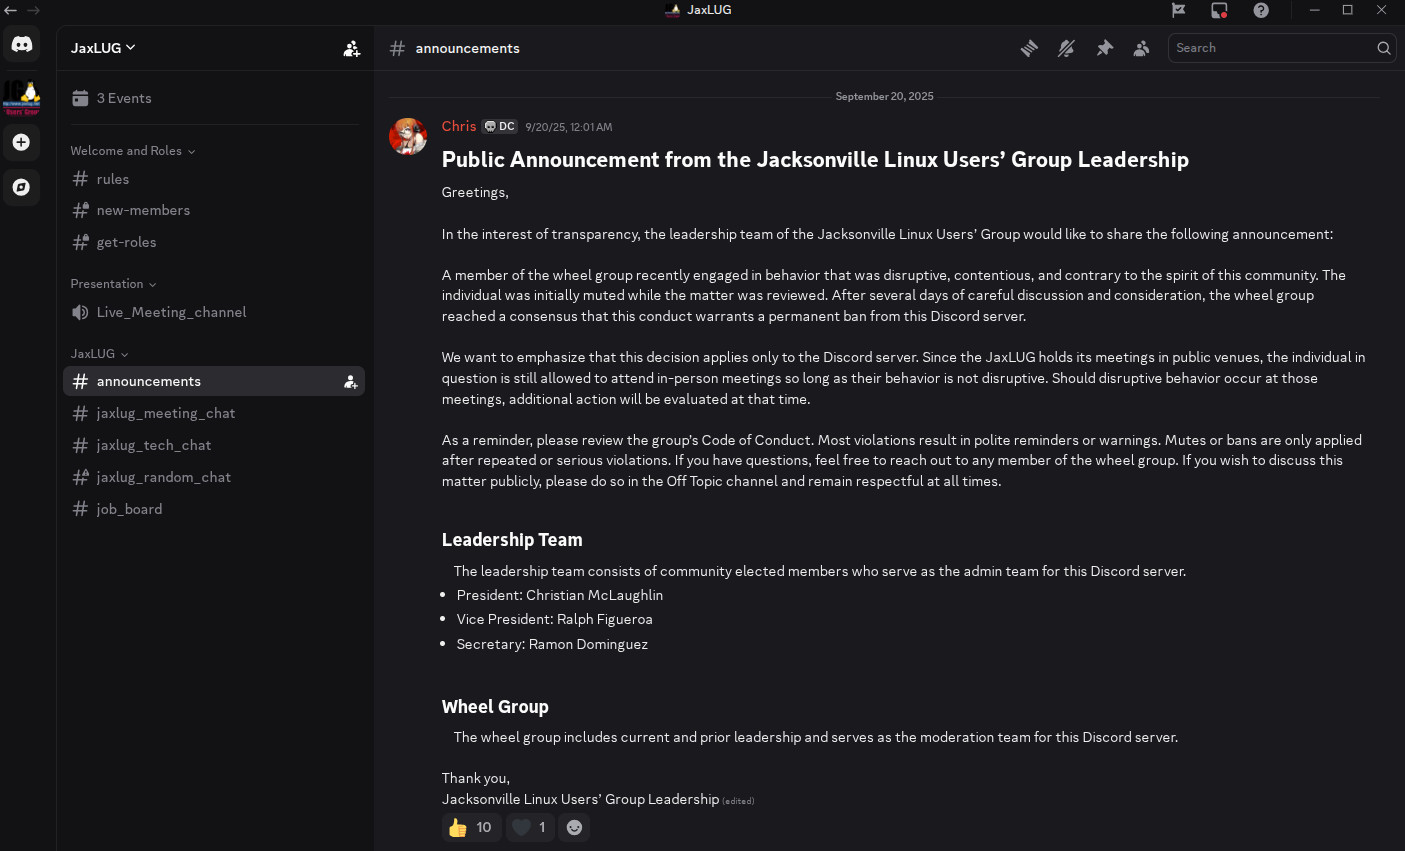Show the member list panel

1141,47
